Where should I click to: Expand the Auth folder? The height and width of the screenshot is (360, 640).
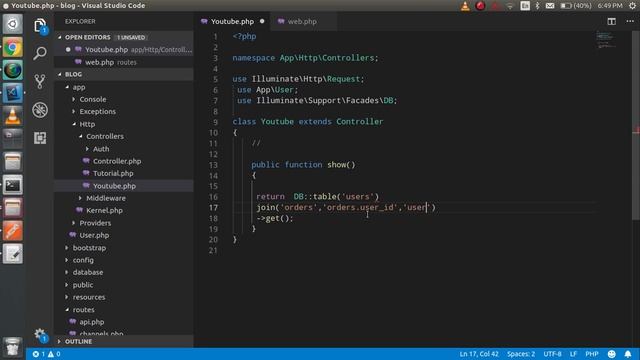101,149
